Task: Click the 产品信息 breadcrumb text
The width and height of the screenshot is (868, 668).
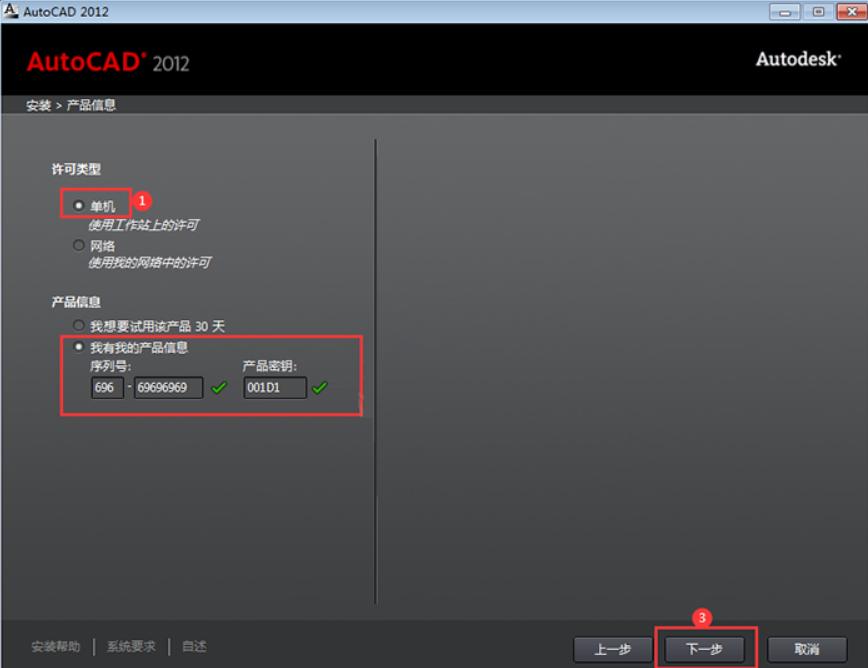Action: [x=91, y=105]
